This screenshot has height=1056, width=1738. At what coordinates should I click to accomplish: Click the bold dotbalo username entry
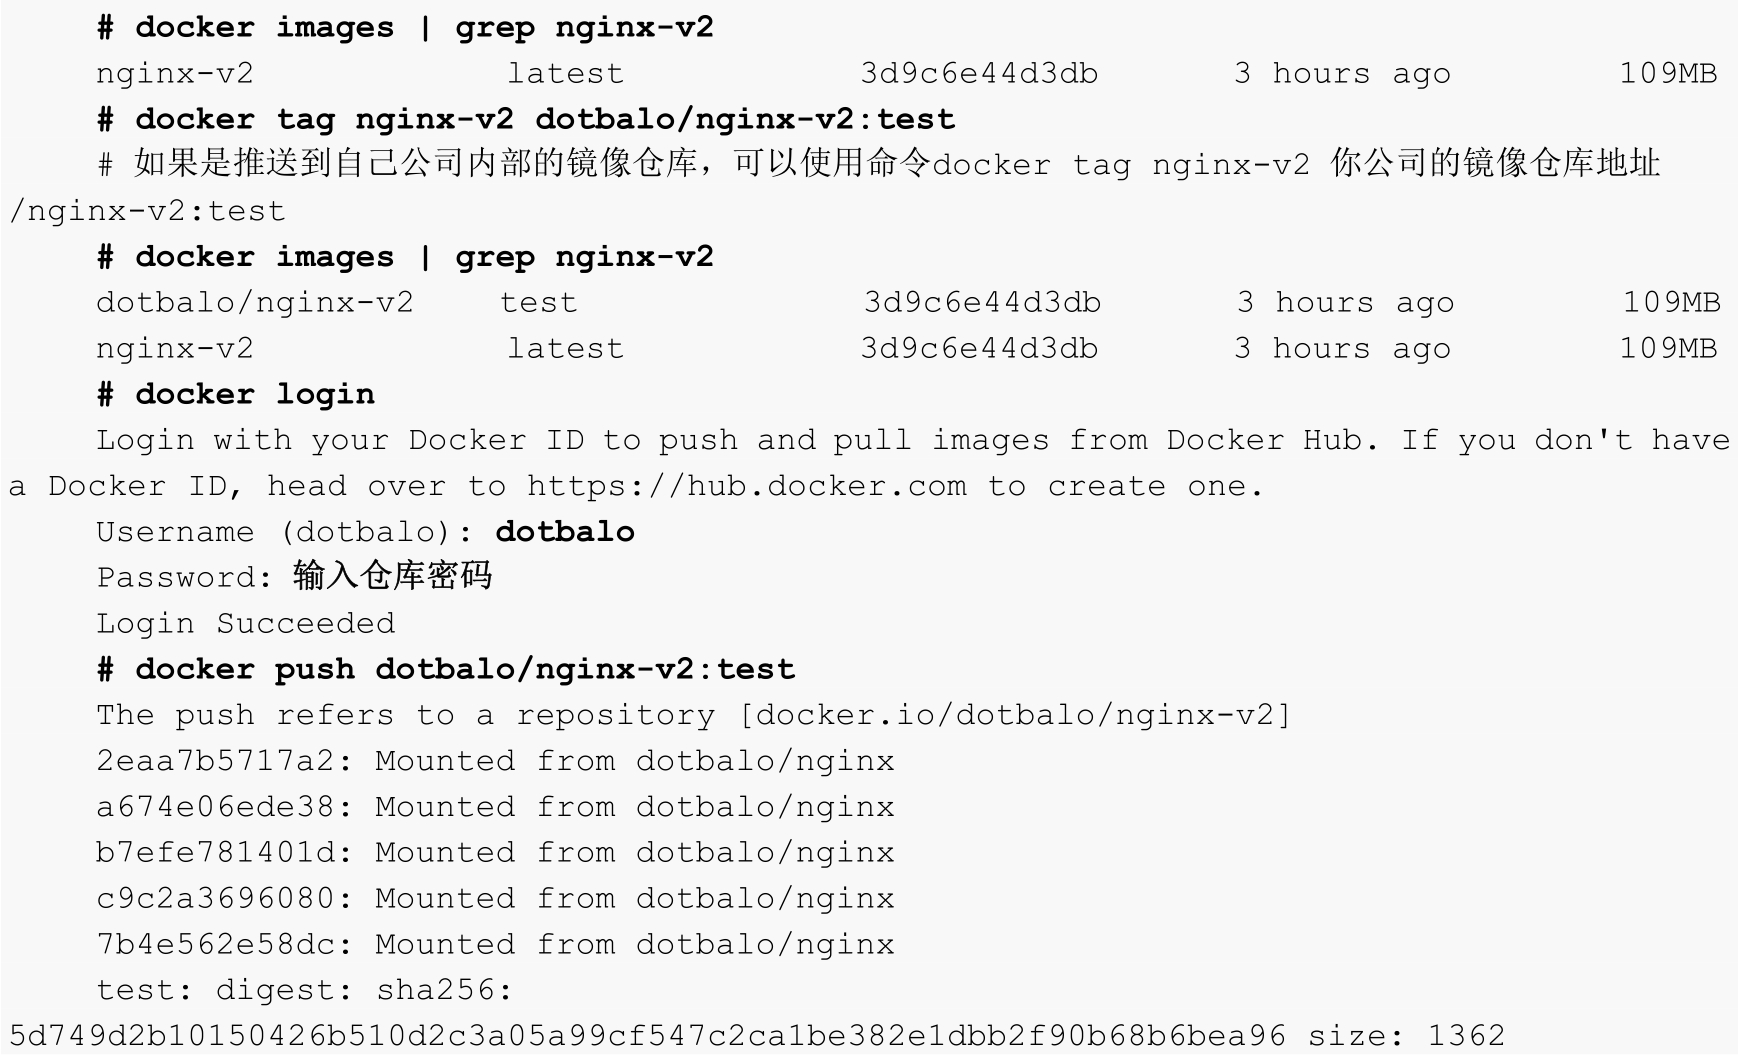565,531
